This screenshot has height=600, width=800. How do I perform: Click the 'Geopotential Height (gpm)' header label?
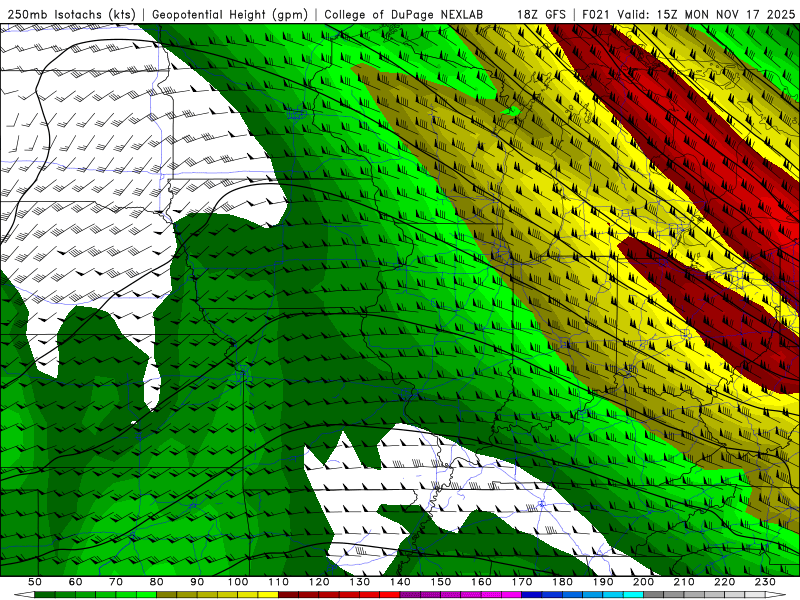tap(230, 15)
